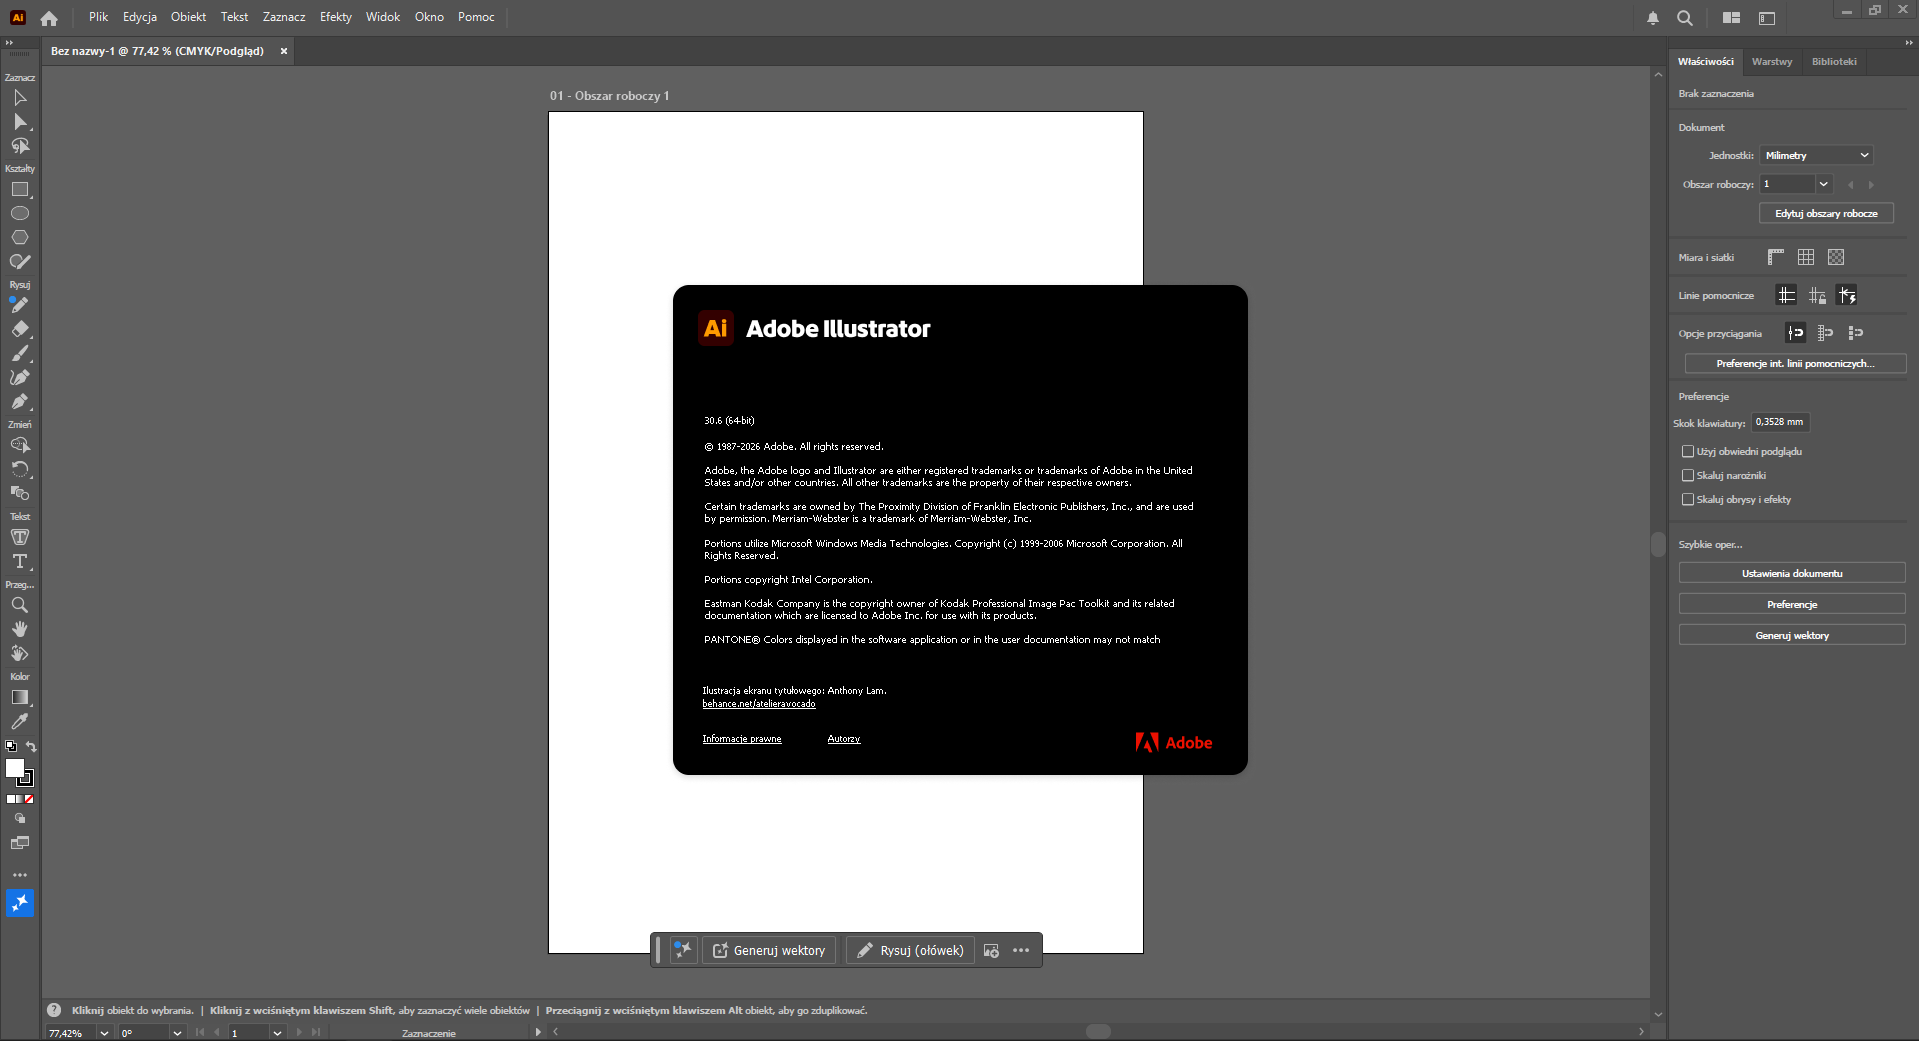Image resolution: width=1919 pixels, height=1041 pixels.
Task: Select the Rotate View tool
Action: coord(20,653)
